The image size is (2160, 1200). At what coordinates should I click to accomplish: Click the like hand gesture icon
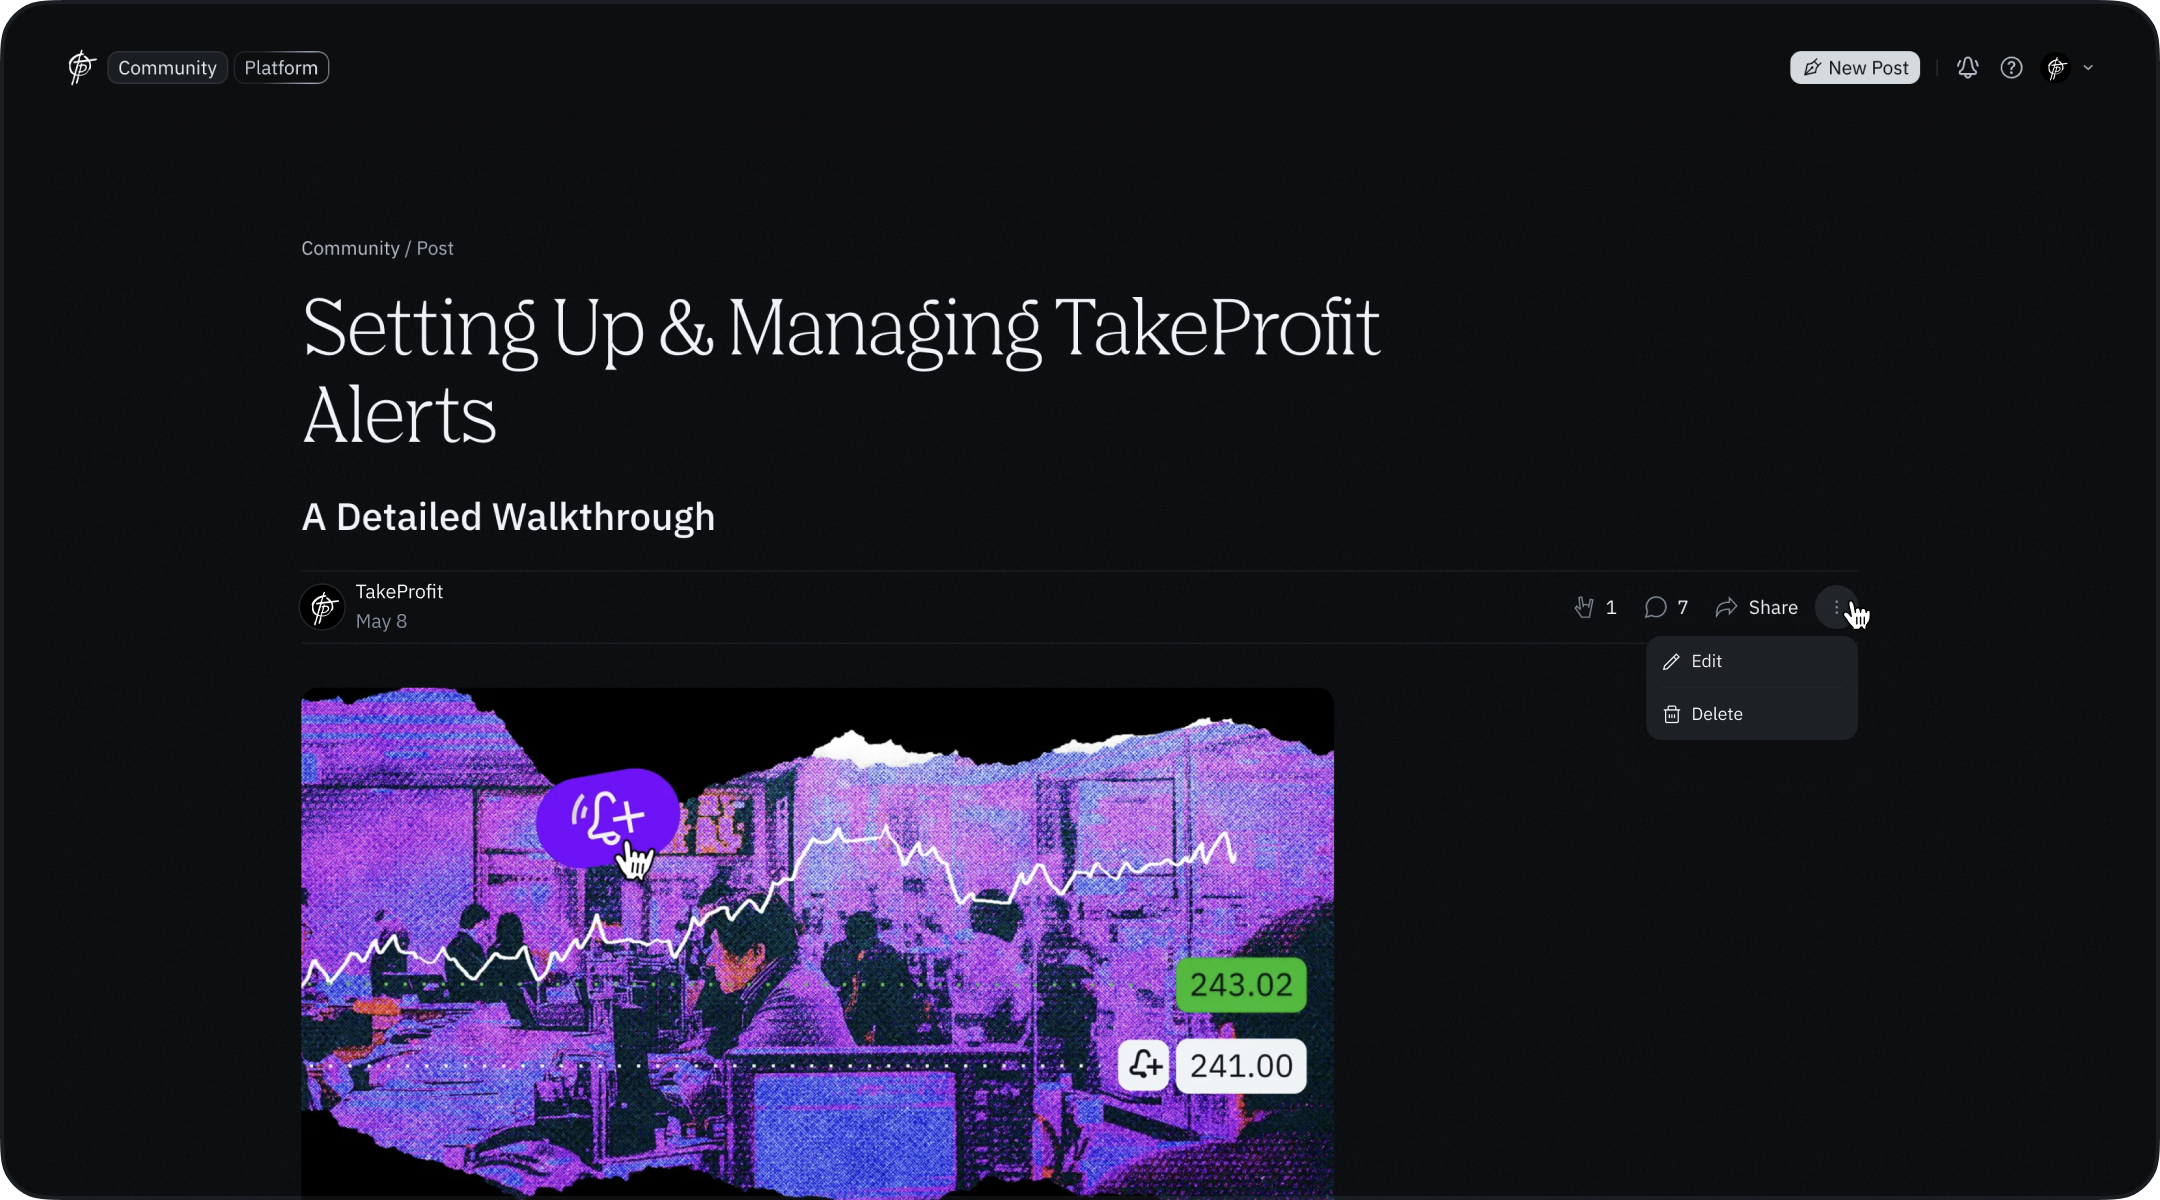click(x=1584, y=607)
